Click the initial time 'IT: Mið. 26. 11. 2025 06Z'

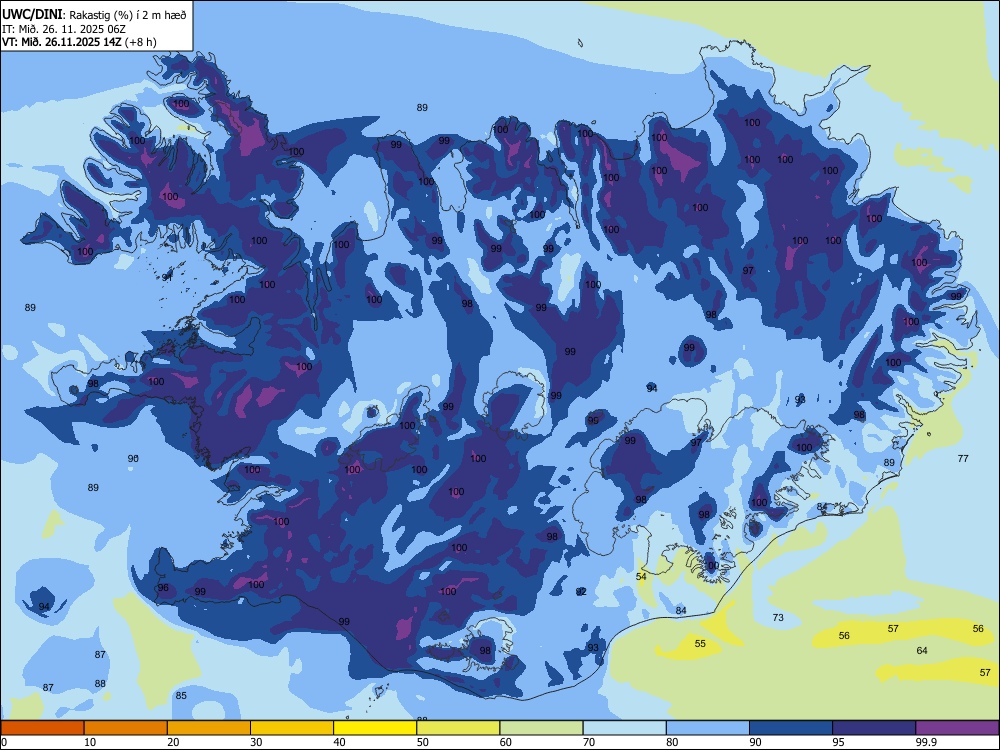[x=64, y=29]
